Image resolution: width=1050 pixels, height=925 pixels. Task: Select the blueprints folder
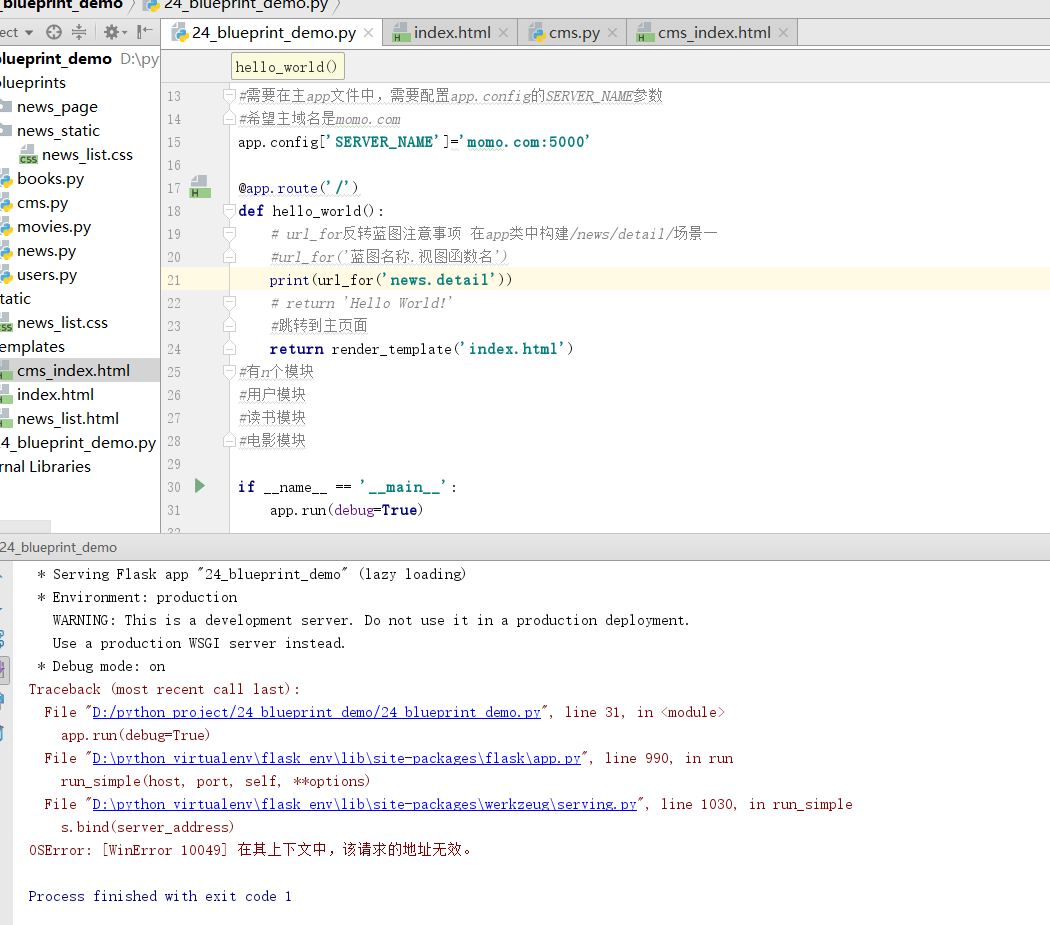pos(33,83)
